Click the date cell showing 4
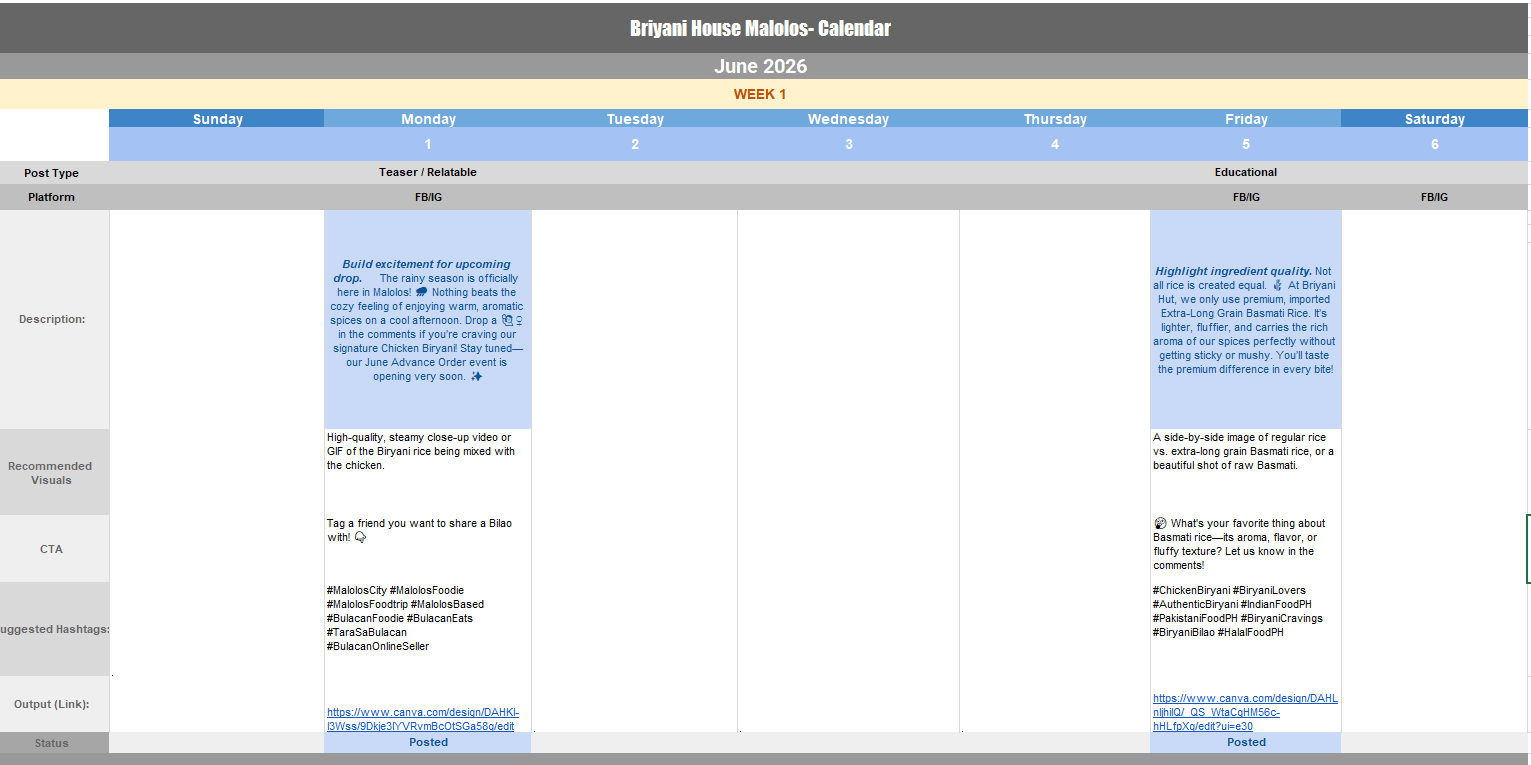The image size is (1531, 765). click(x=1055, y=144)
